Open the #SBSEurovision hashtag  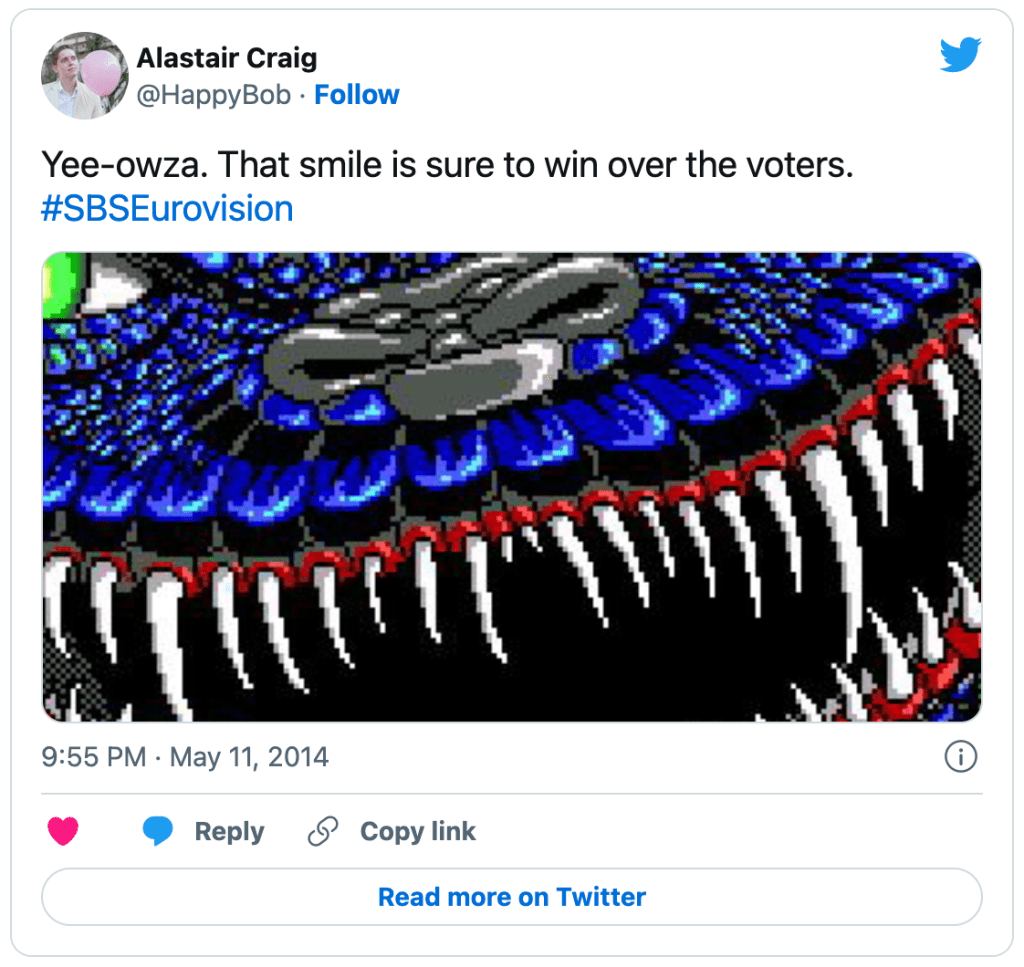pos(167,208)
